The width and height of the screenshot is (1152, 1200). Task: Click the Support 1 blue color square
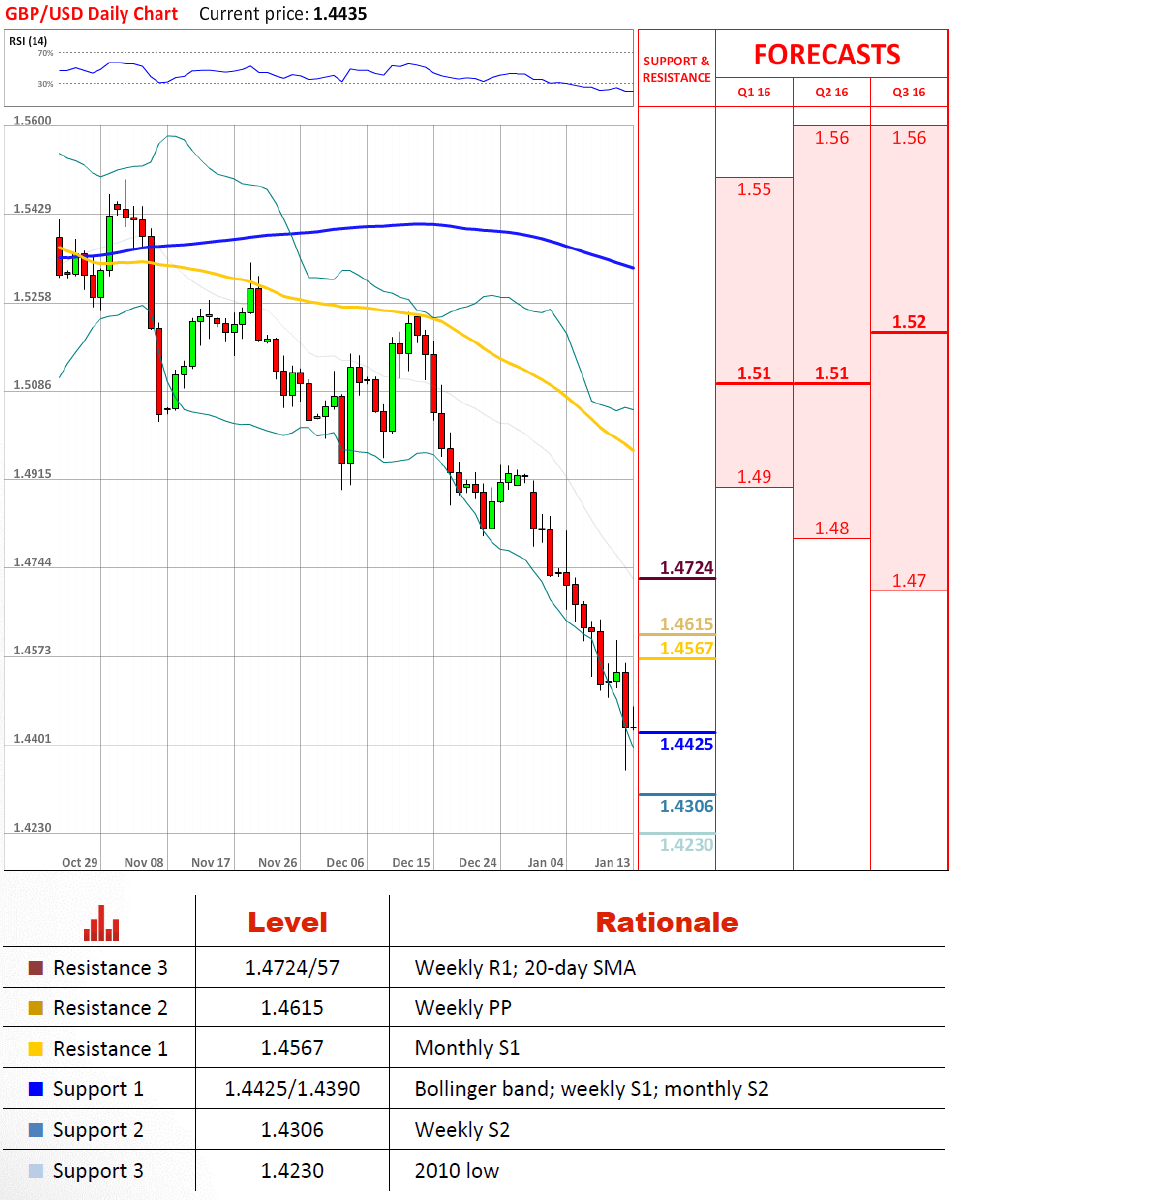click(36, 1089)
